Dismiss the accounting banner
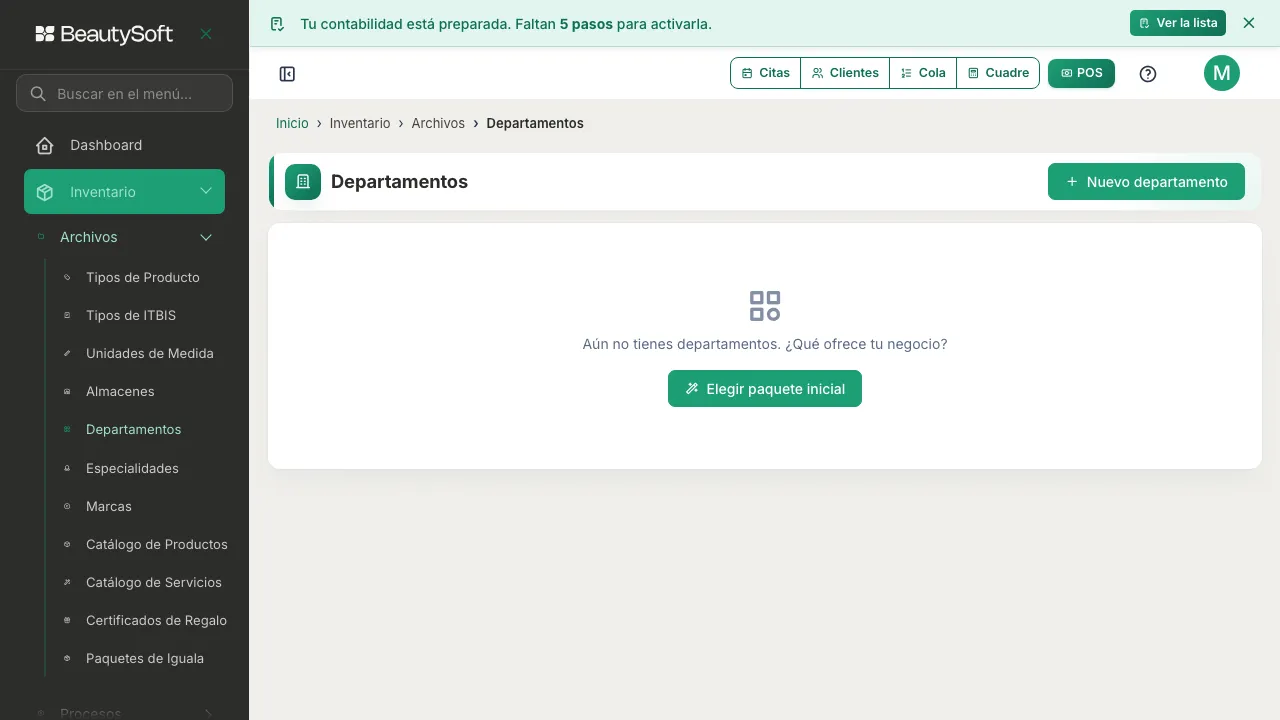Viewport: 1280px width, 720px height. [x=1249, y=23]
